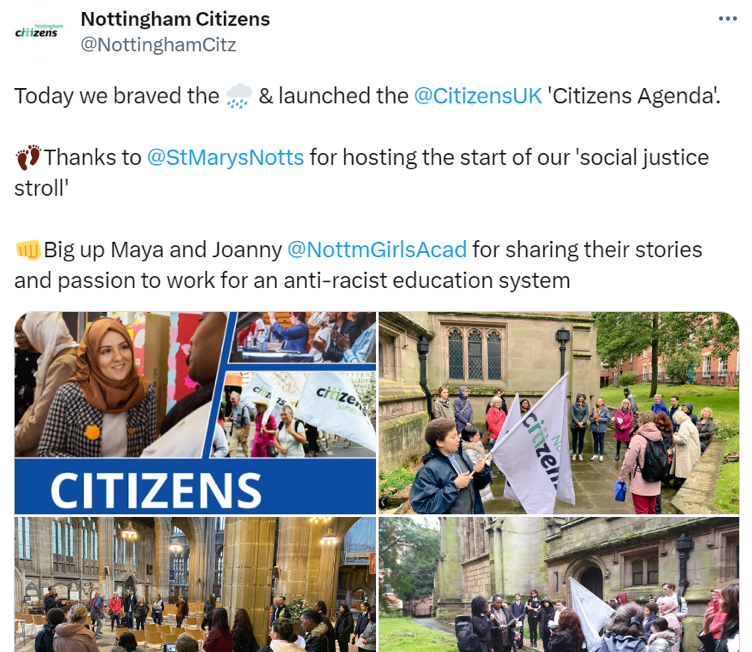This screenshot has height=652, width=752.
Task: Click the 'Citizens Agenda' text in tweet
Action: [x=634, y=95]
